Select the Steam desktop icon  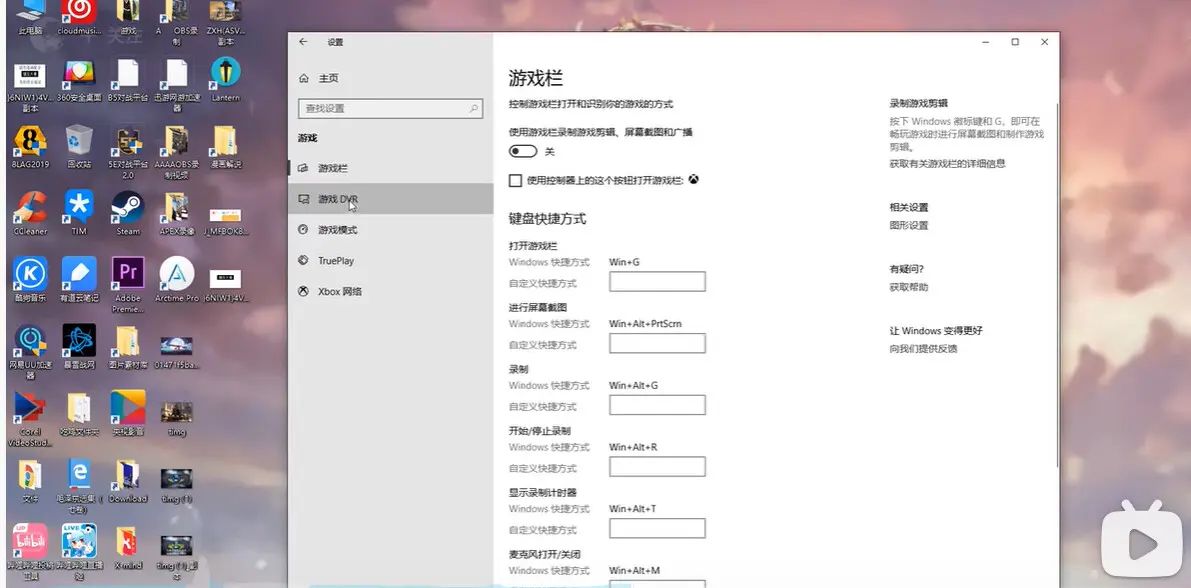(128, 213)
